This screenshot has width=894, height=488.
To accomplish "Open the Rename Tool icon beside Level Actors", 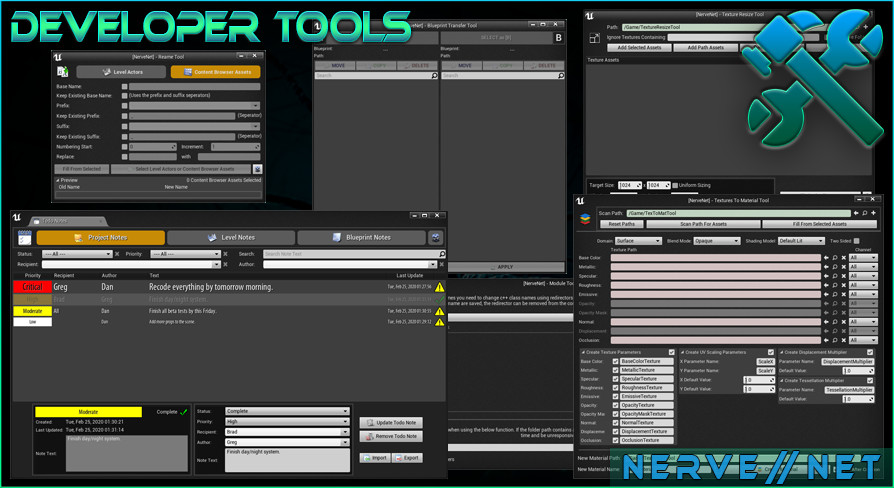I will (x=63, y=72).
